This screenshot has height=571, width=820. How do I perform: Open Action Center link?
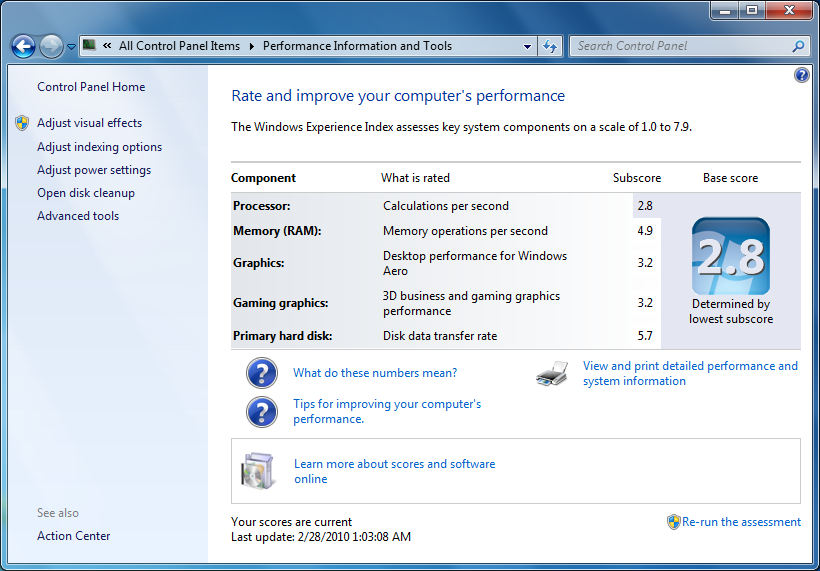point(74,536)
